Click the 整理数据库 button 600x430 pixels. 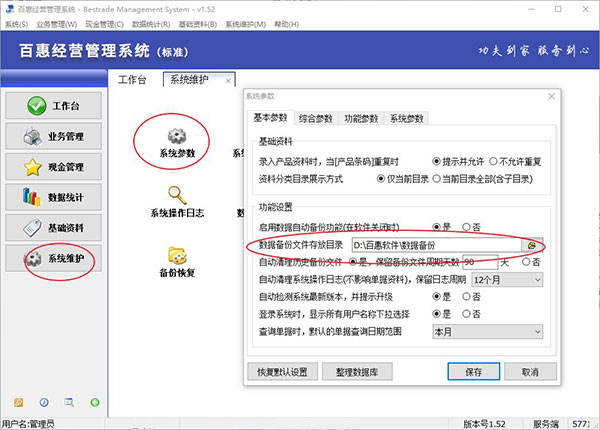[x=357, y=371]
